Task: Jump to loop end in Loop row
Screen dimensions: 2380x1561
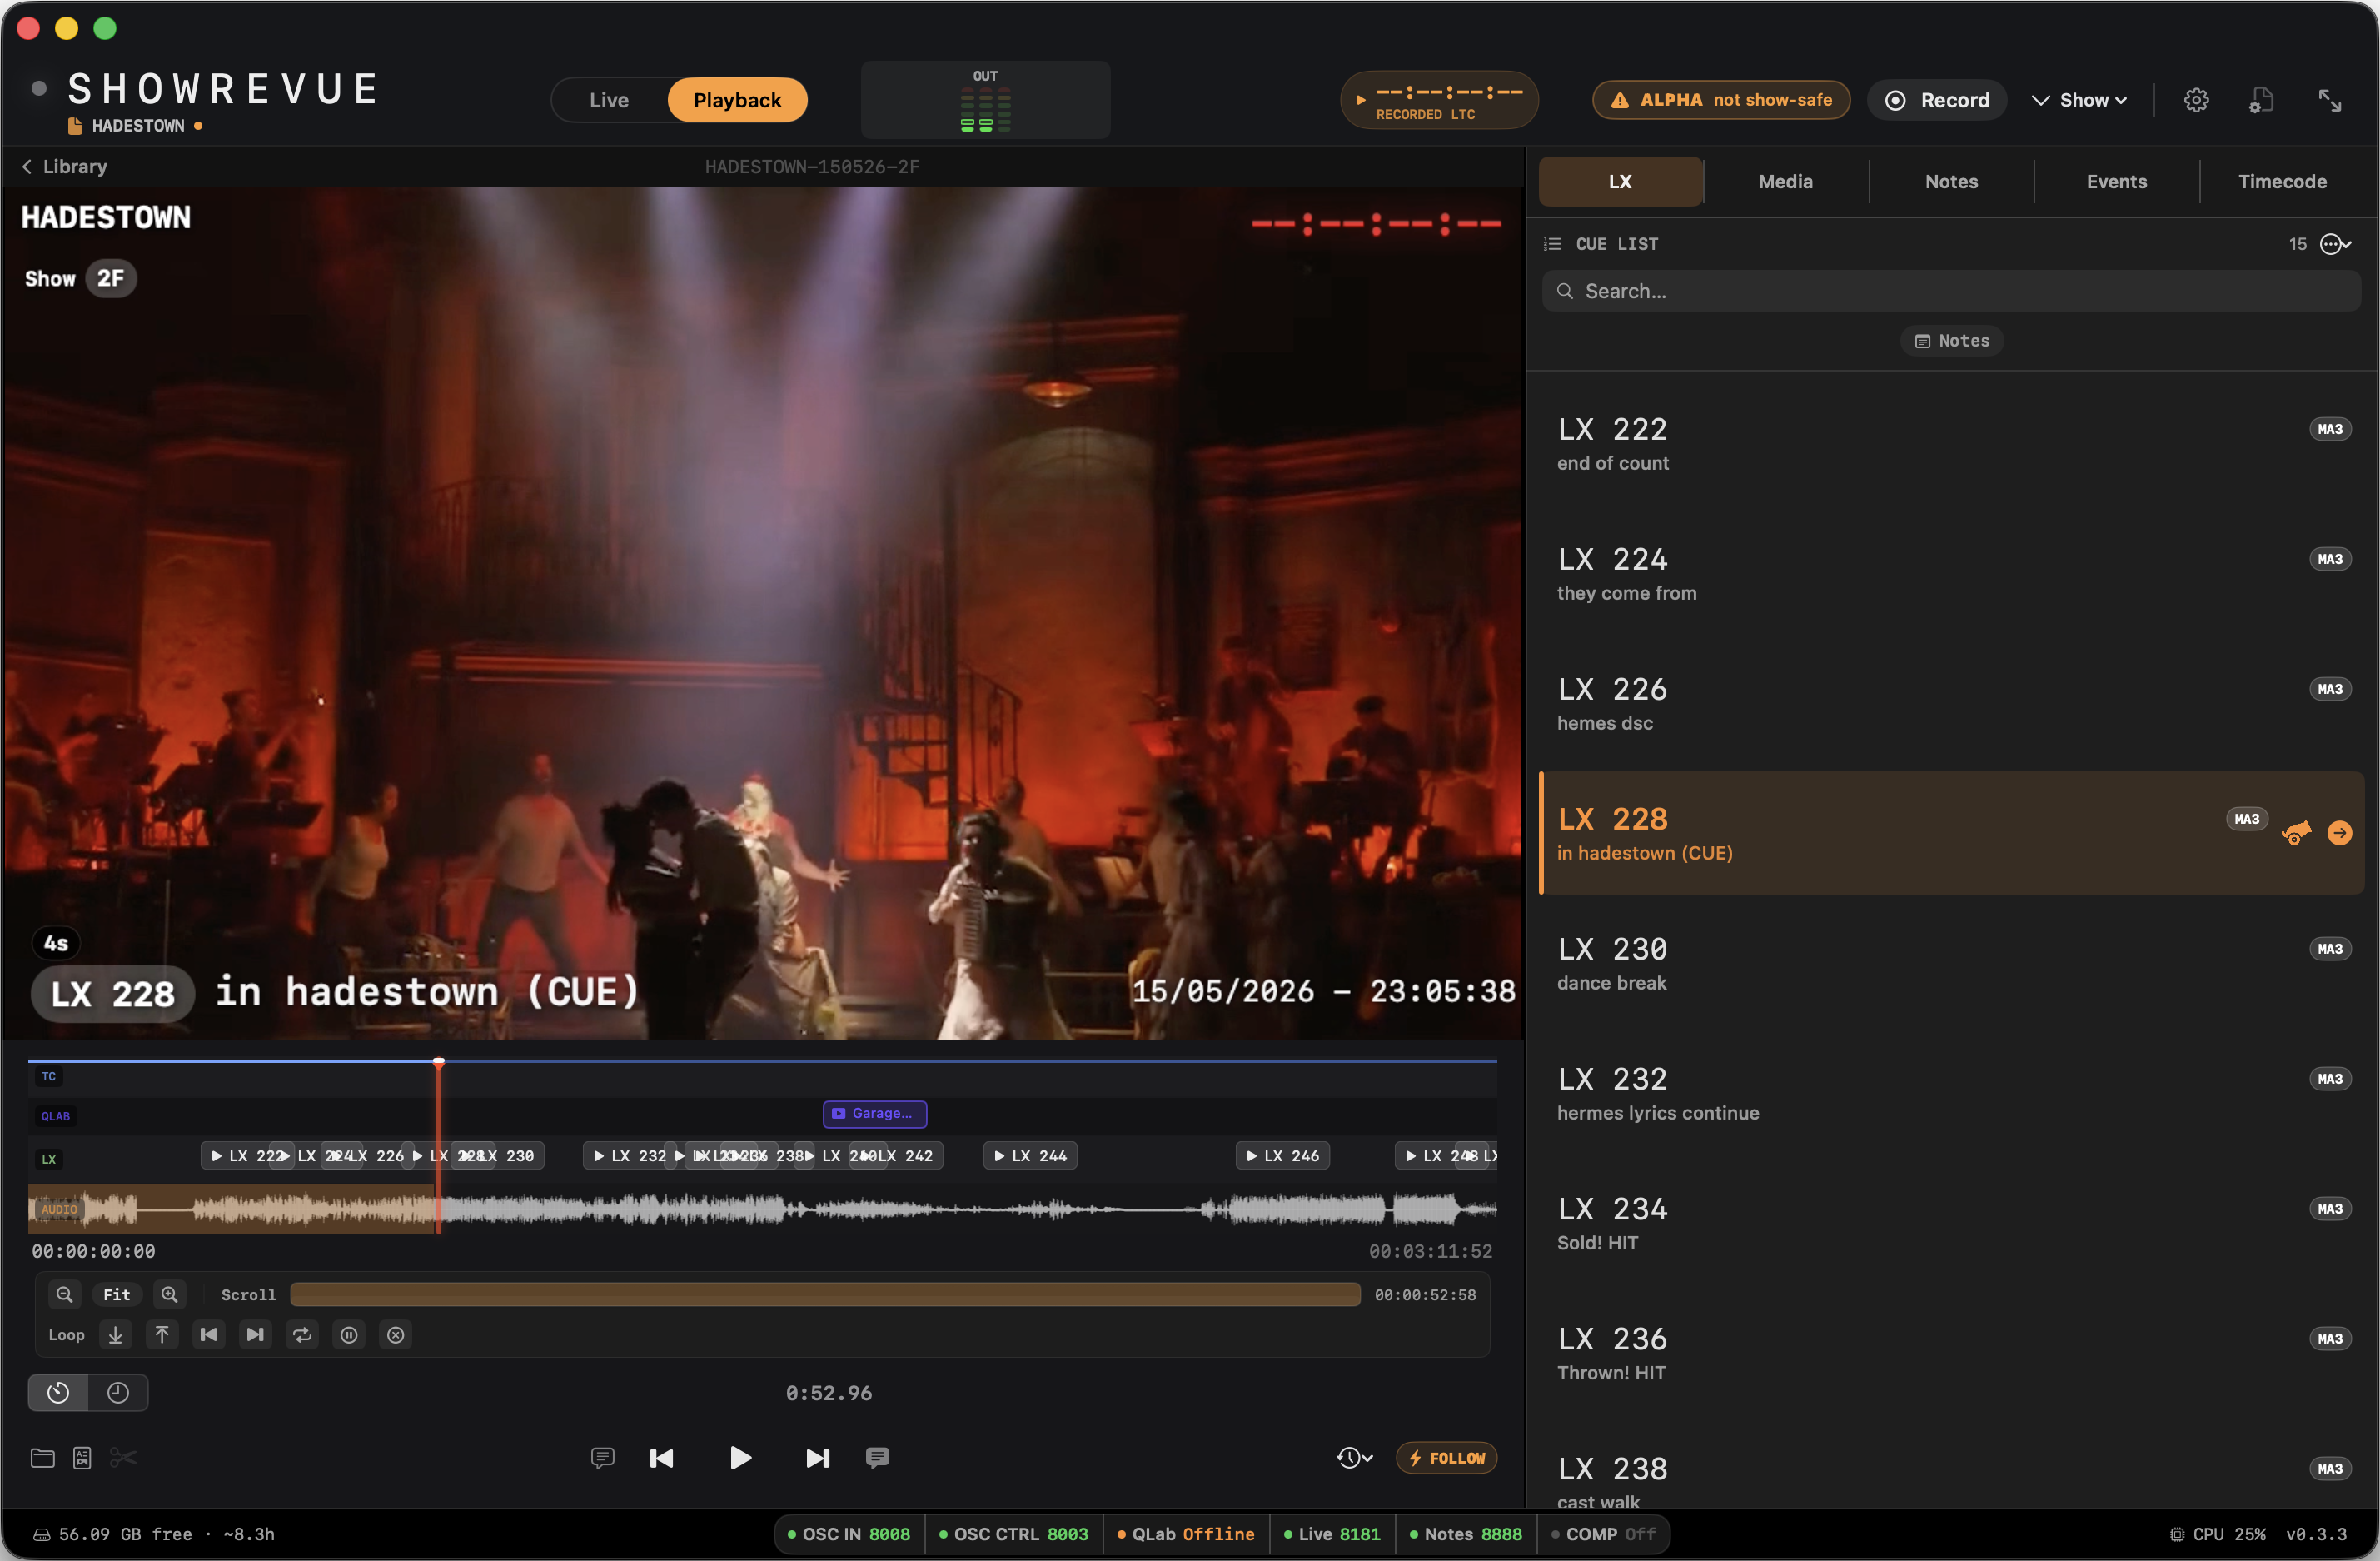Action: coord(255,1335)
